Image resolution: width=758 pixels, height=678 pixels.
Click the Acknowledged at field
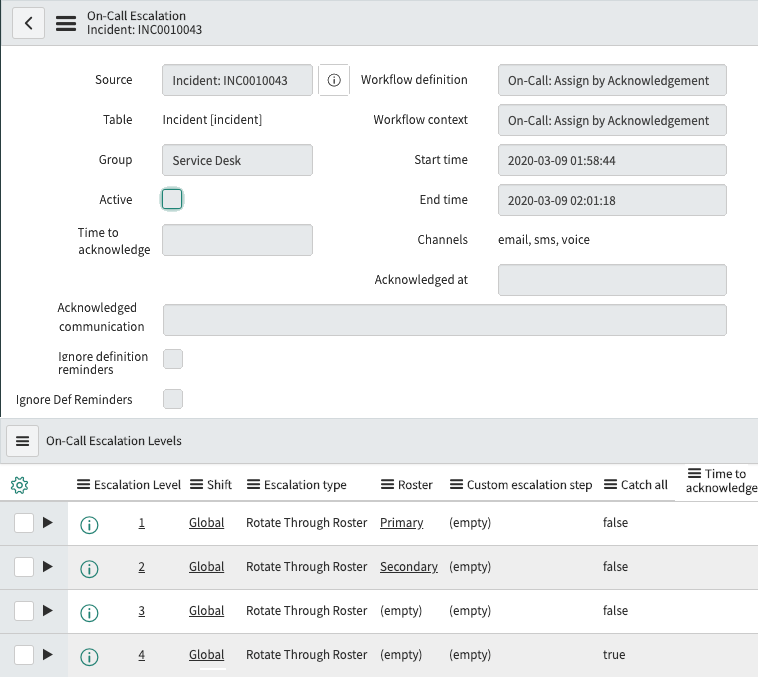click(x=612, y=280)
